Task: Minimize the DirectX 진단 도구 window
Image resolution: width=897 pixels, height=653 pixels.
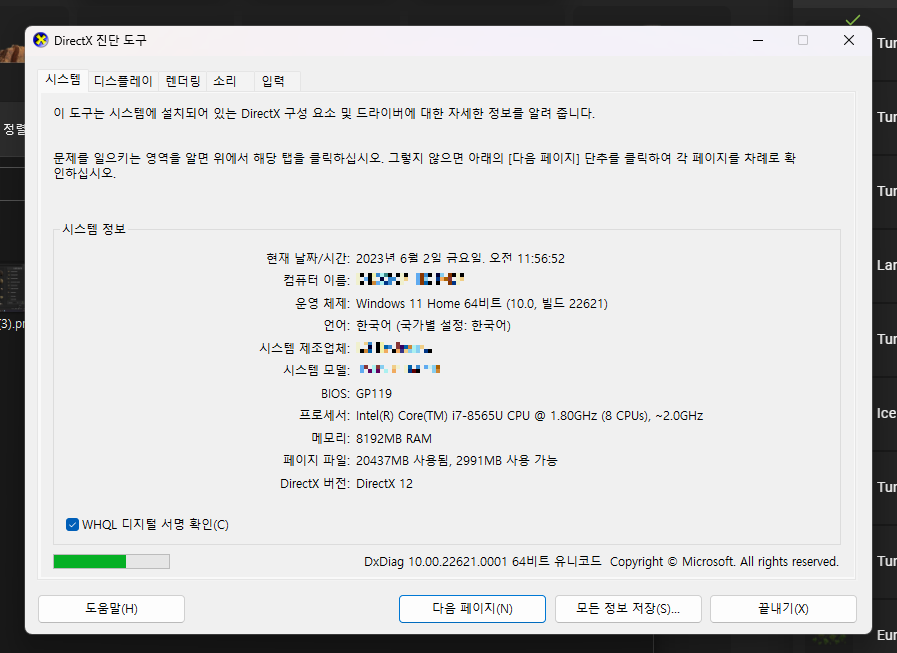Action: click(x=758, y=40)
